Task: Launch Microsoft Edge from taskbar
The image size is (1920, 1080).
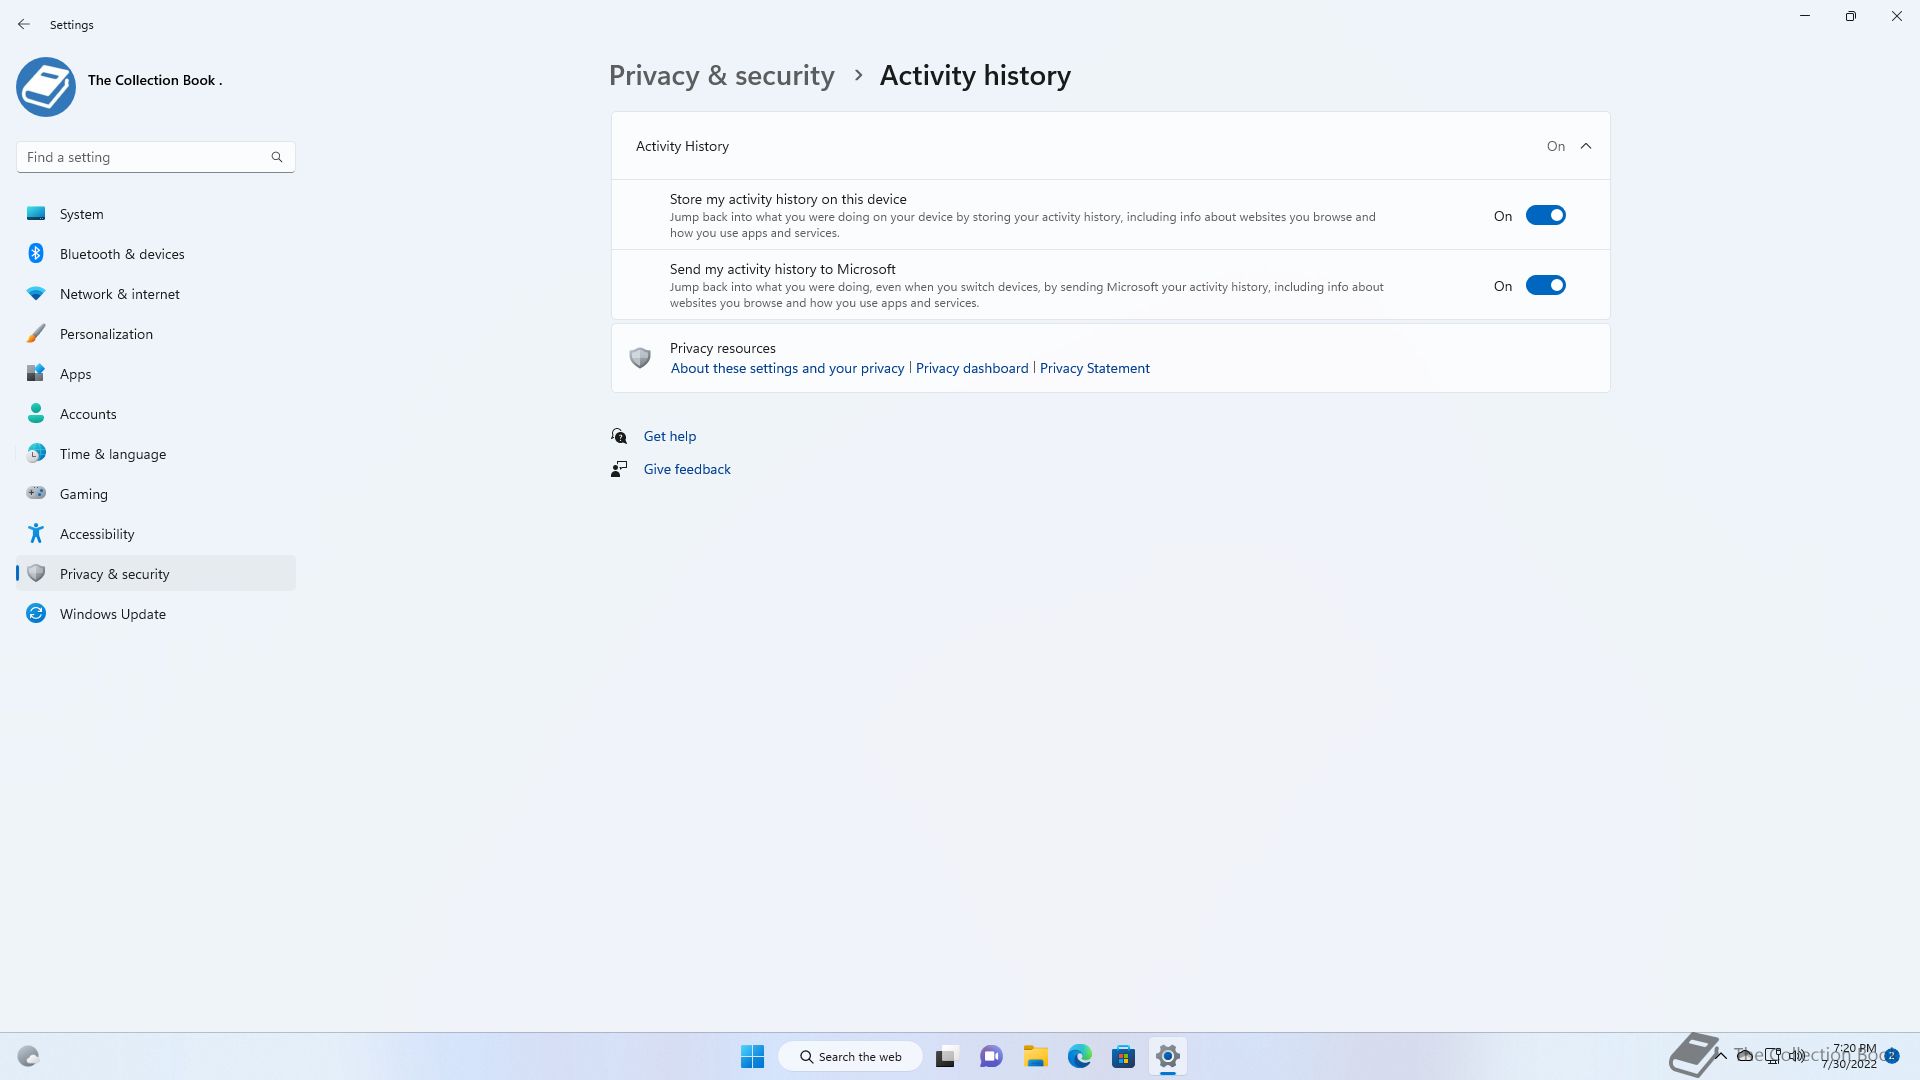Action: coord(1079,1056)
